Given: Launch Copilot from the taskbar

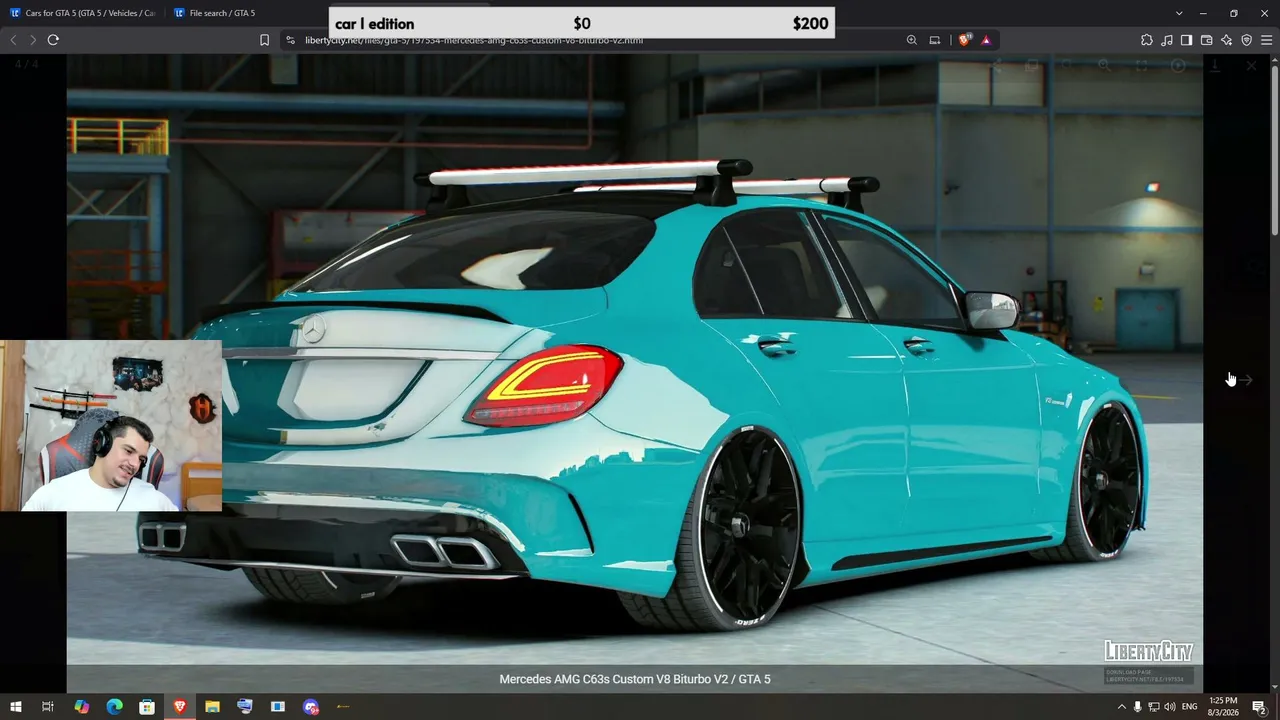Looking at the screenshot, I should (82, 707).
